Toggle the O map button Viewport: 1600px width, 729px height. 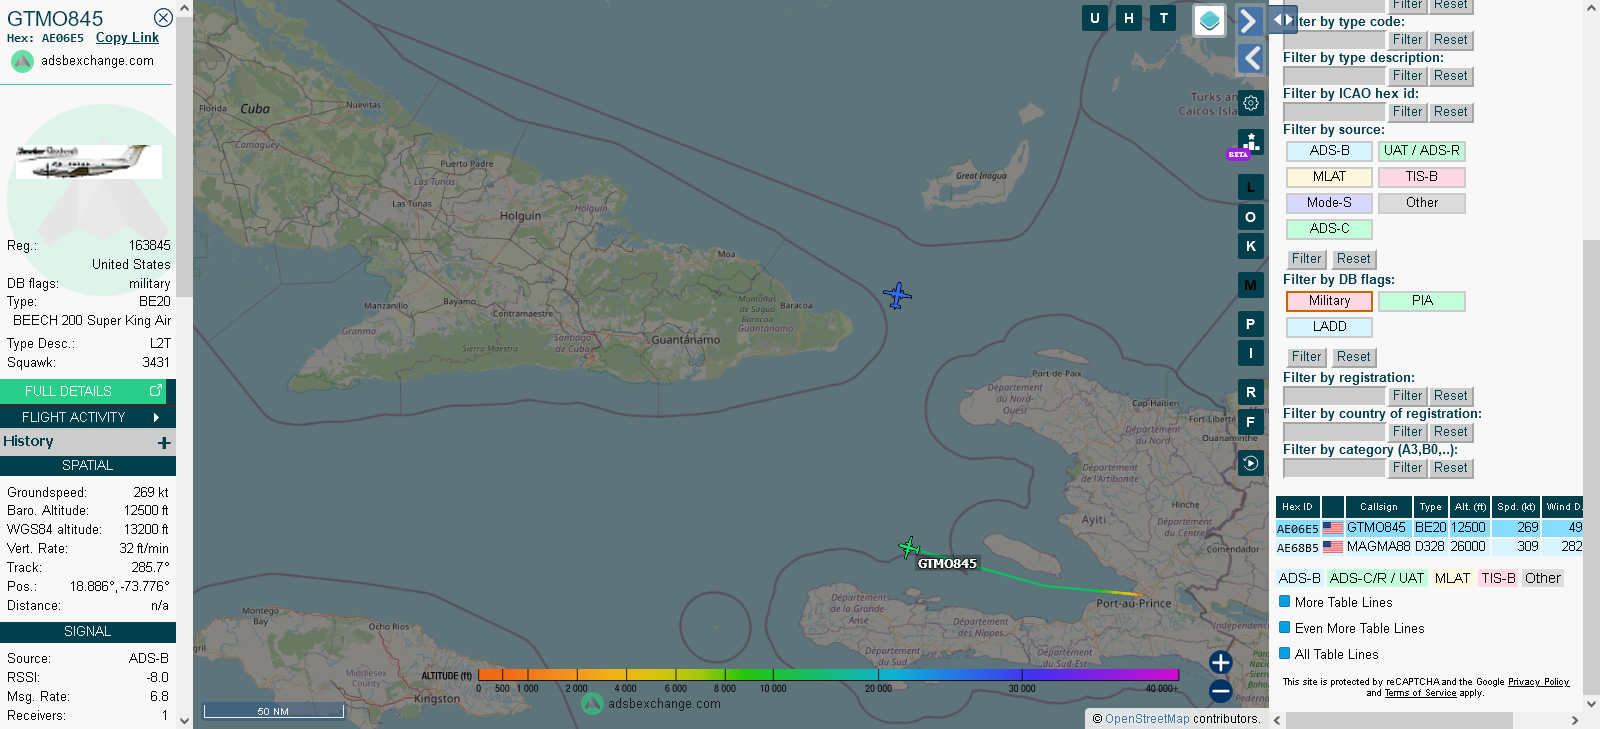coord(1251,217)
